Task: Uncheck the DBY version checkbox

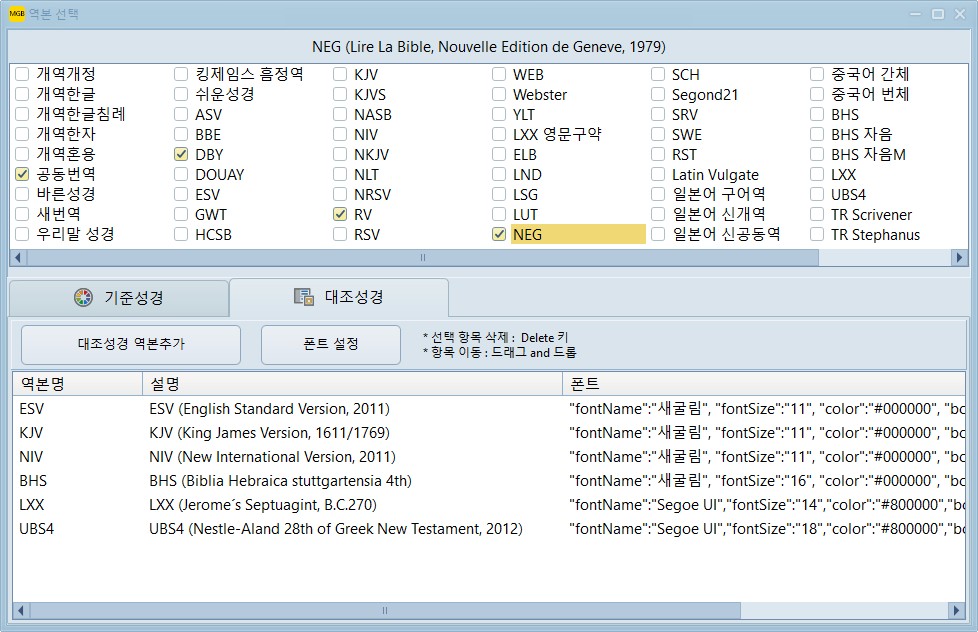Action: click(x=181, y=154)
